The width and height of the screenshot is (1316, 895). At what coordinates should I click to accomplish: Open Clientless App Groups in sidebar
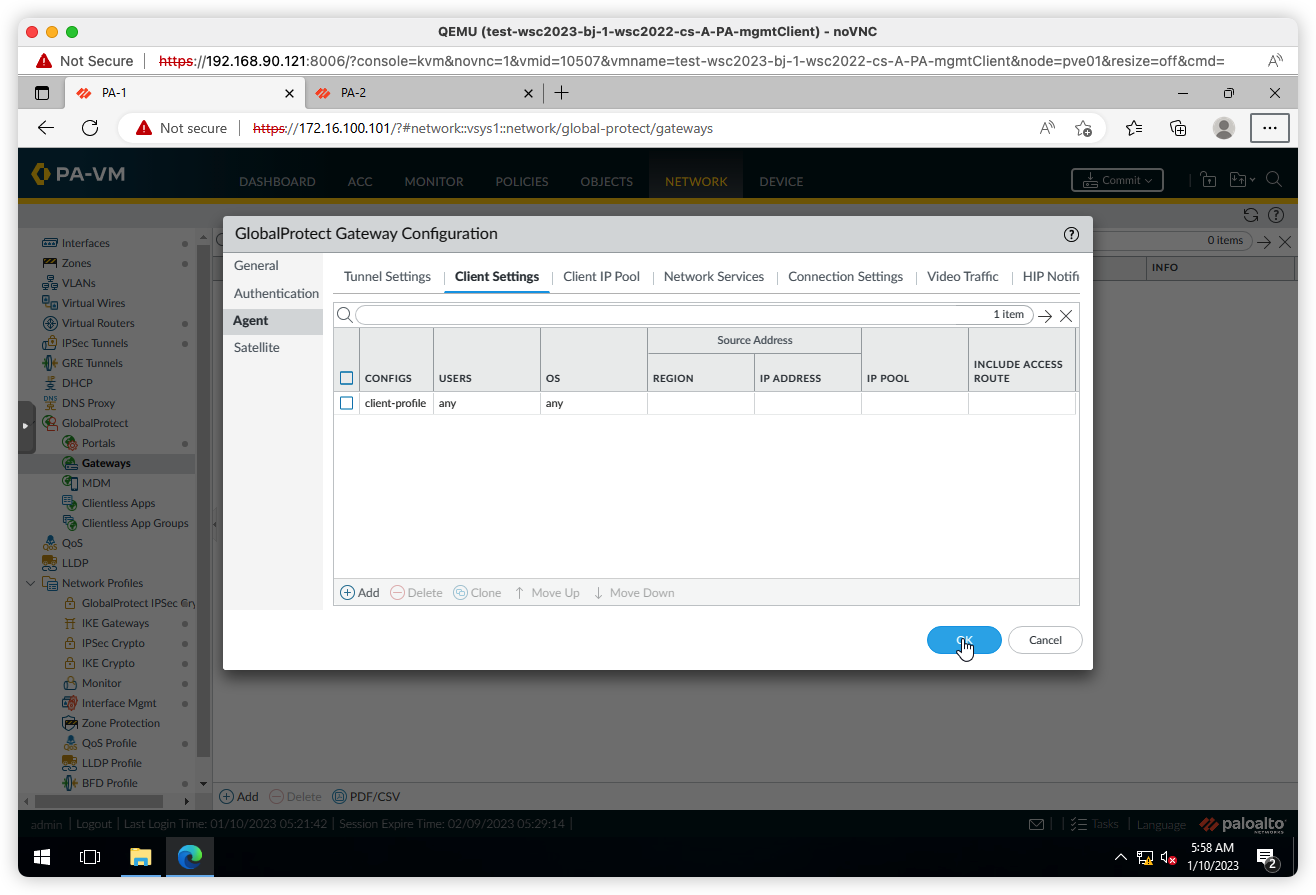pyautogui.click(x=135, y=523)
